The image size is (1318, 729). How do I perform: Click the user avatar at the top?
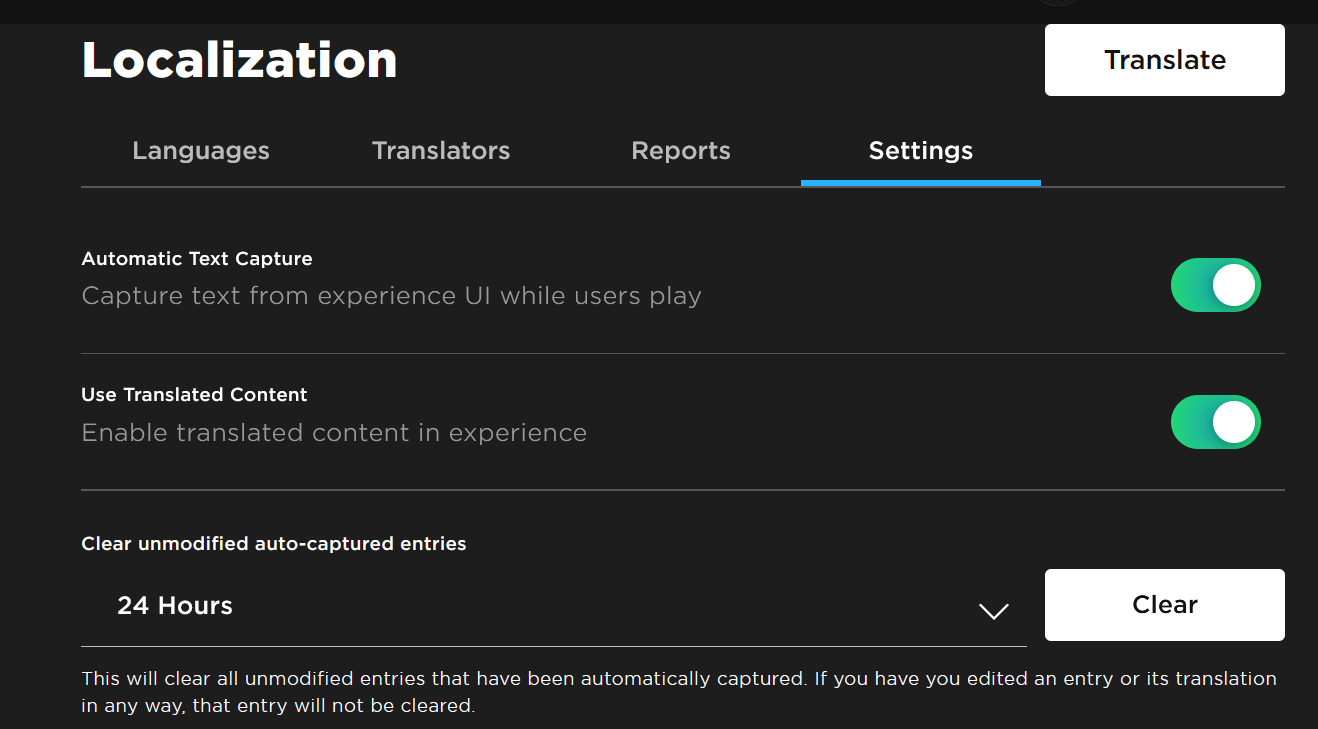[1057, 3]
